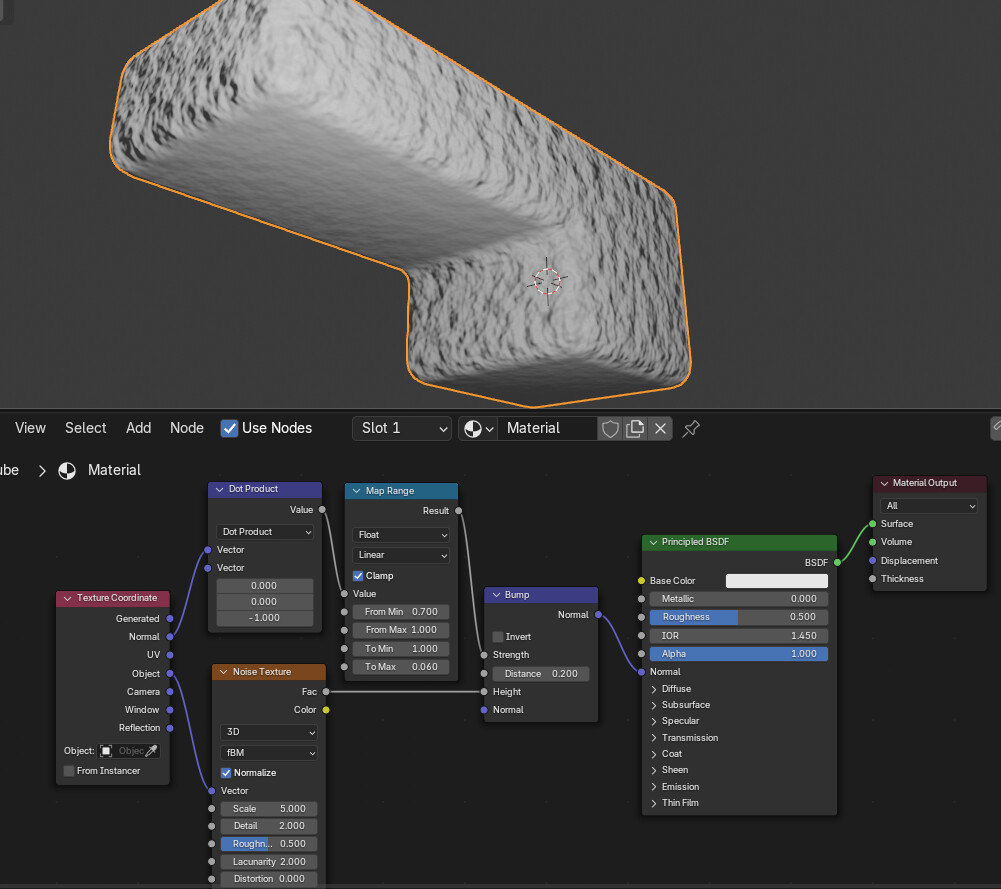Open the Float data type dropdown

(401, 535)
